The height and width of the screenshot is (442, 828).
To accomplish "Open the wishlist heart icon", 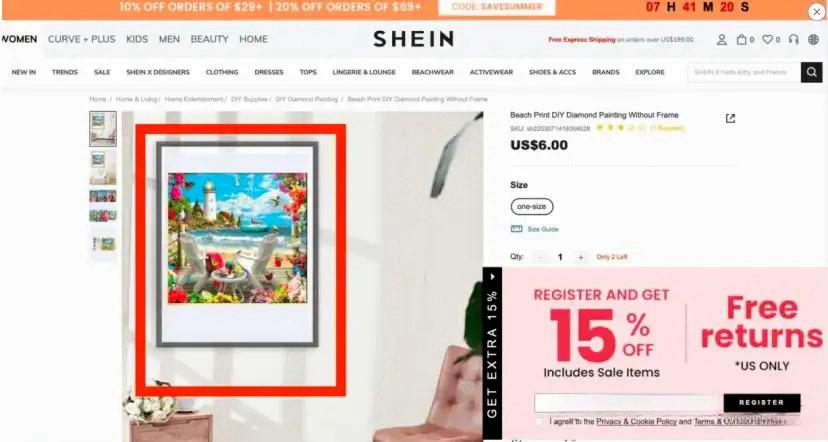I will 767,40.
